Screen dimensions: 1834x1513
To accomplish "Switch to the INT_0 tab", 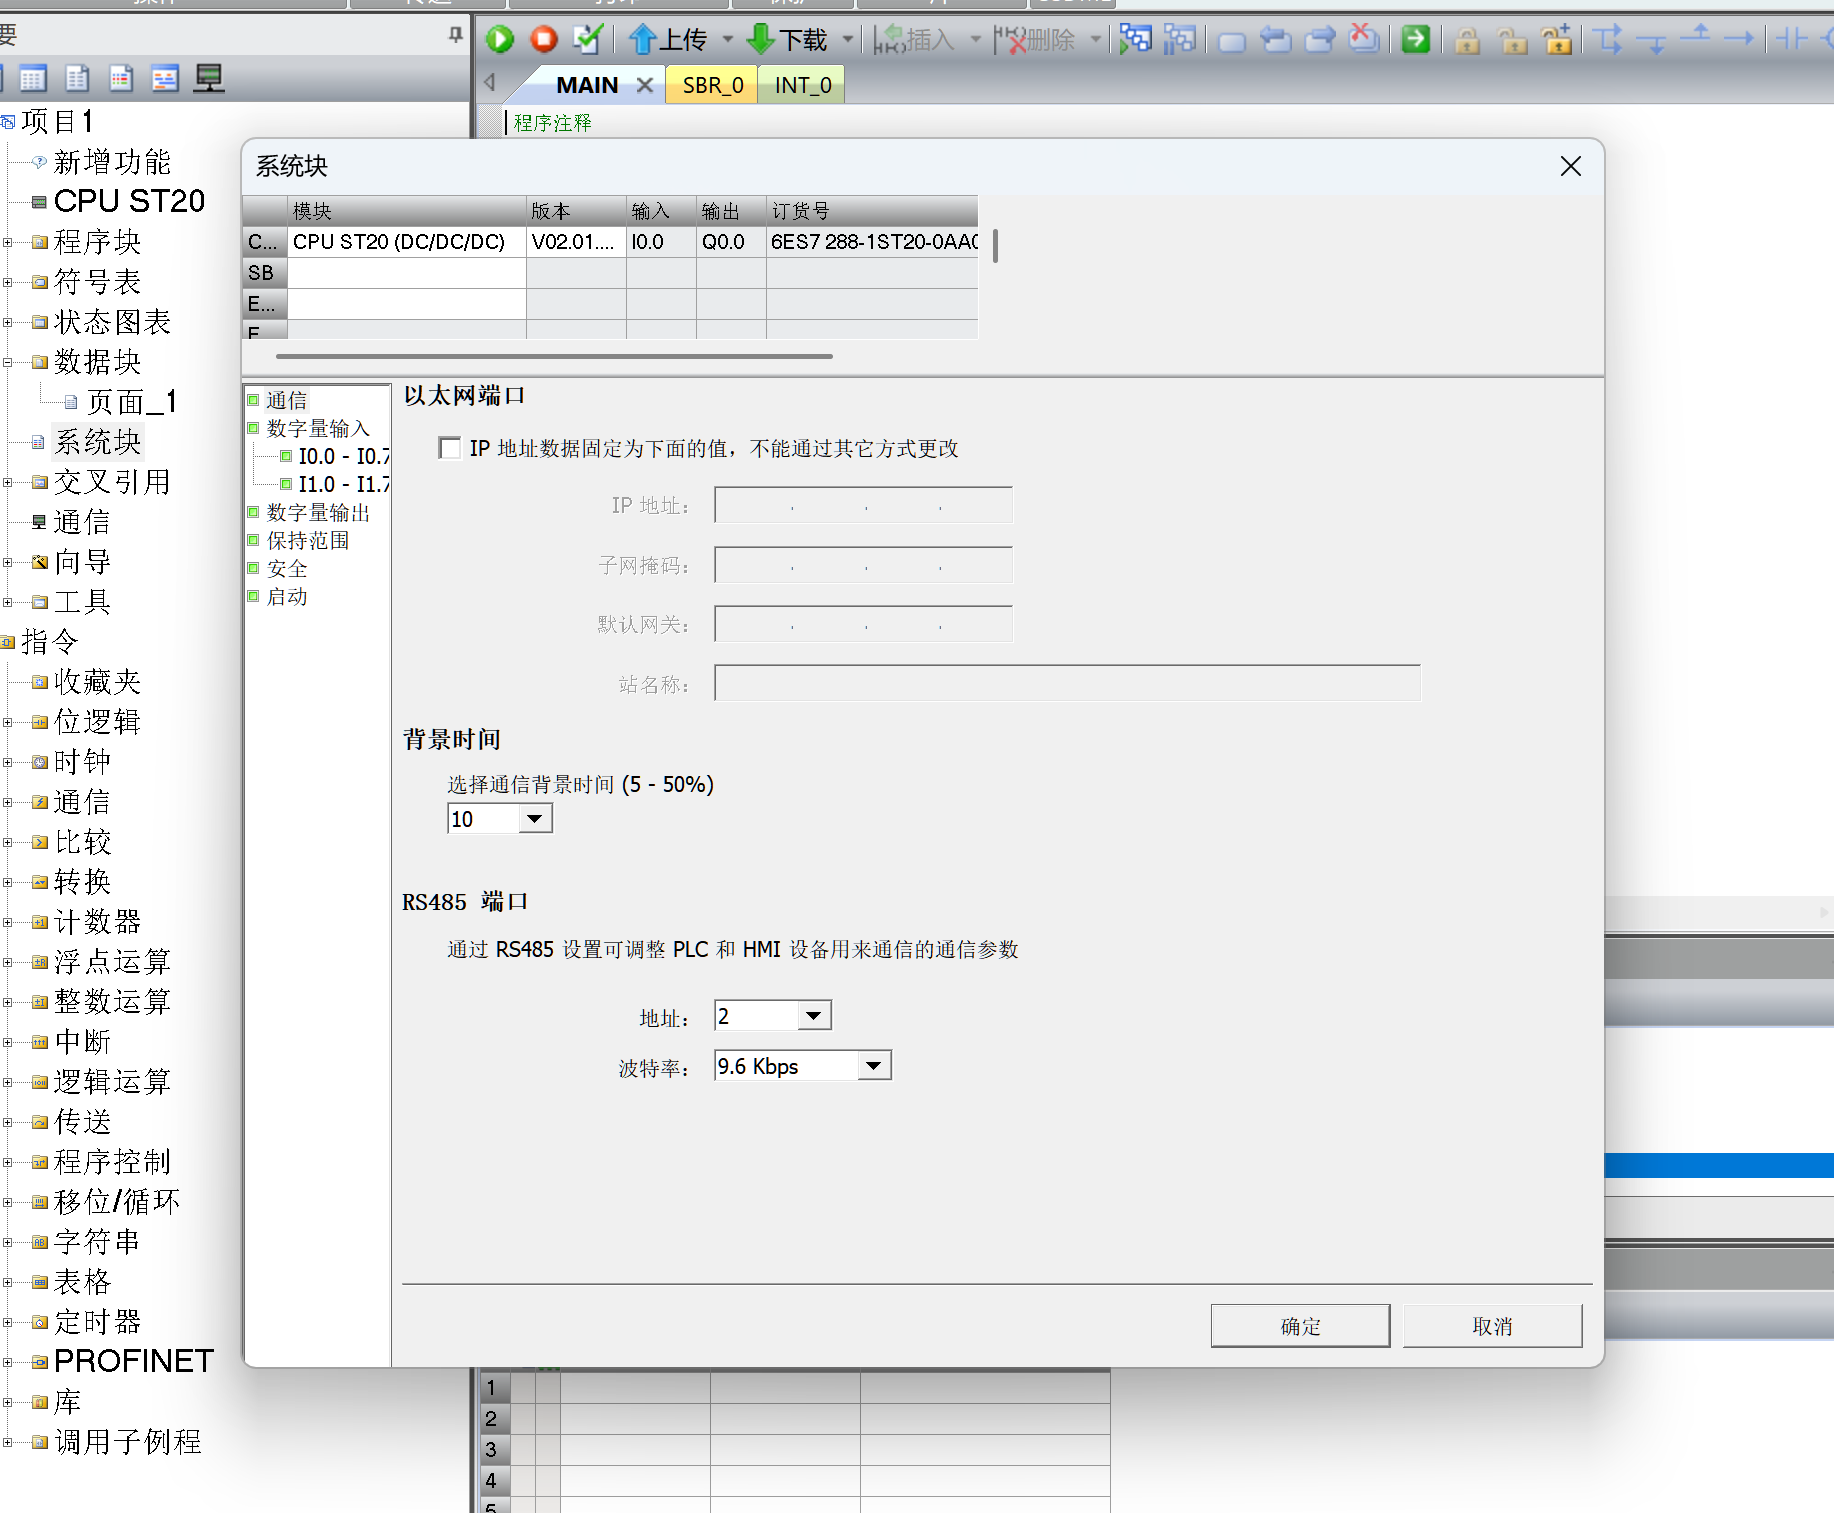I will (803, 85).
